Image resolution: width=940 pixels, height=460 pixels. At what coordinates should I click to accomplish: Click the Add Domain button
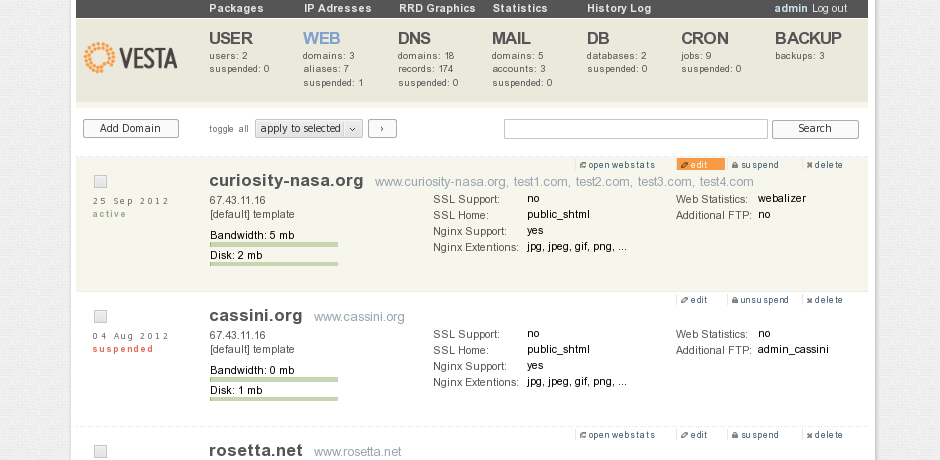coord(131,128)
